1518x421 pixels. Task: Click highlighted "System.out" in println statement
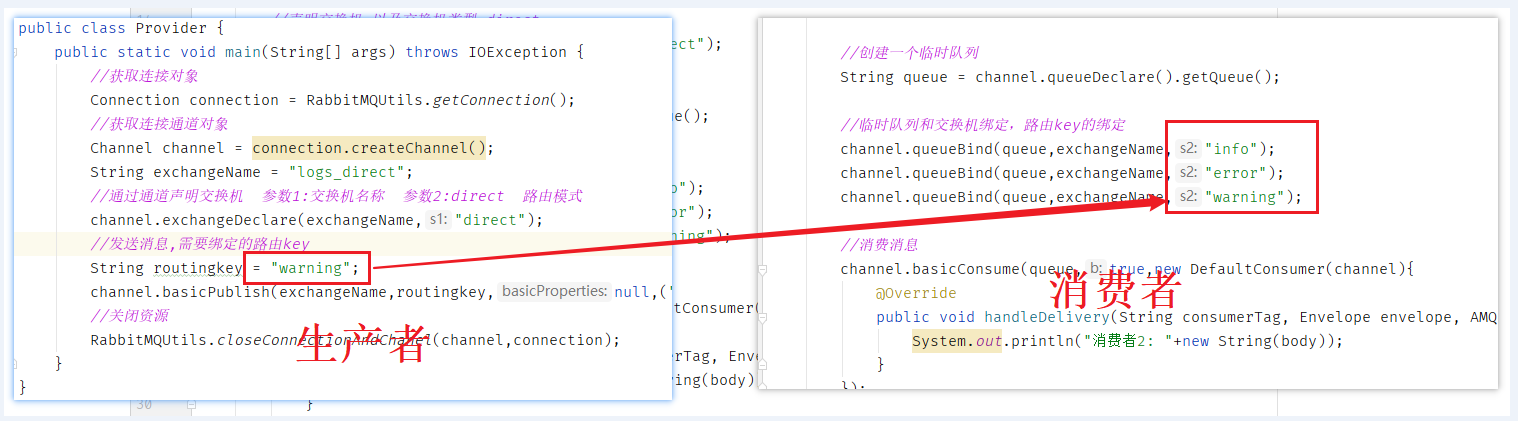[958, 341]
